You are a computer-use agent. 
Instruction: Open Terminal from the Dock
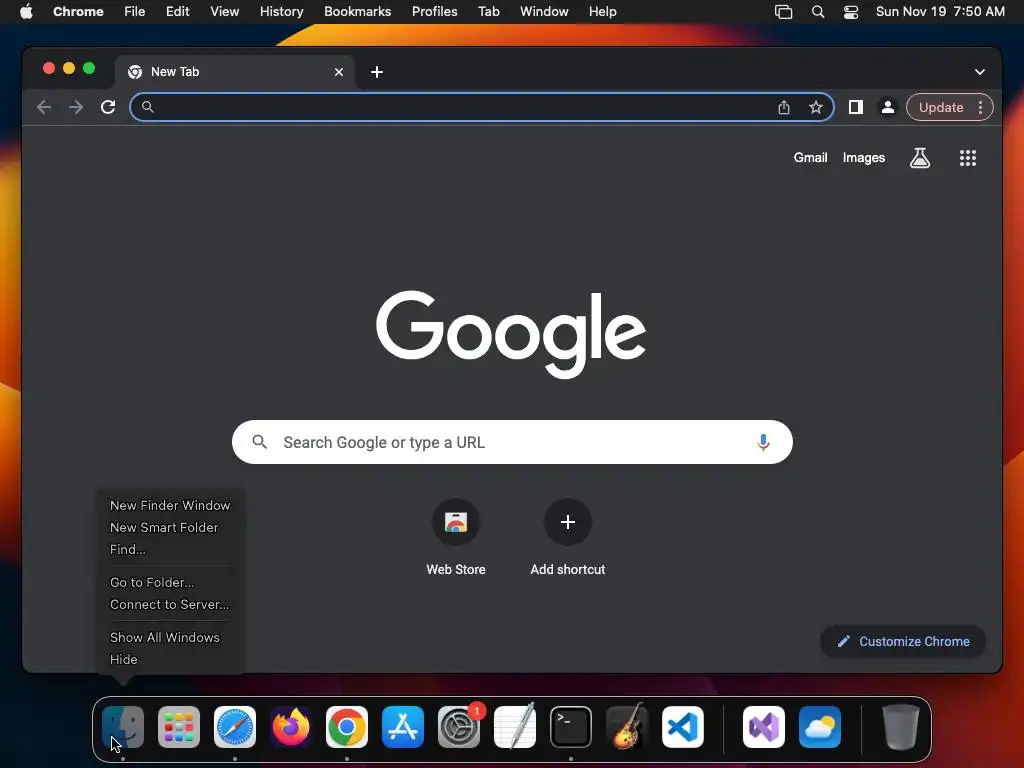(571, 727)
